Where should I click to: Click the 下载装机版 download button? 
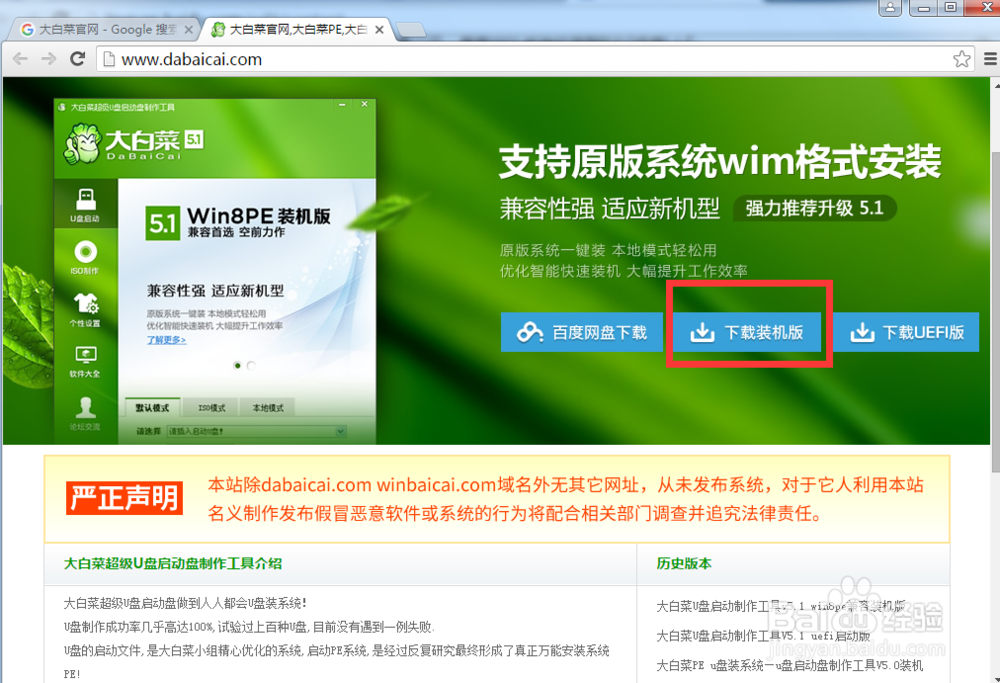[x=747, y=332]
